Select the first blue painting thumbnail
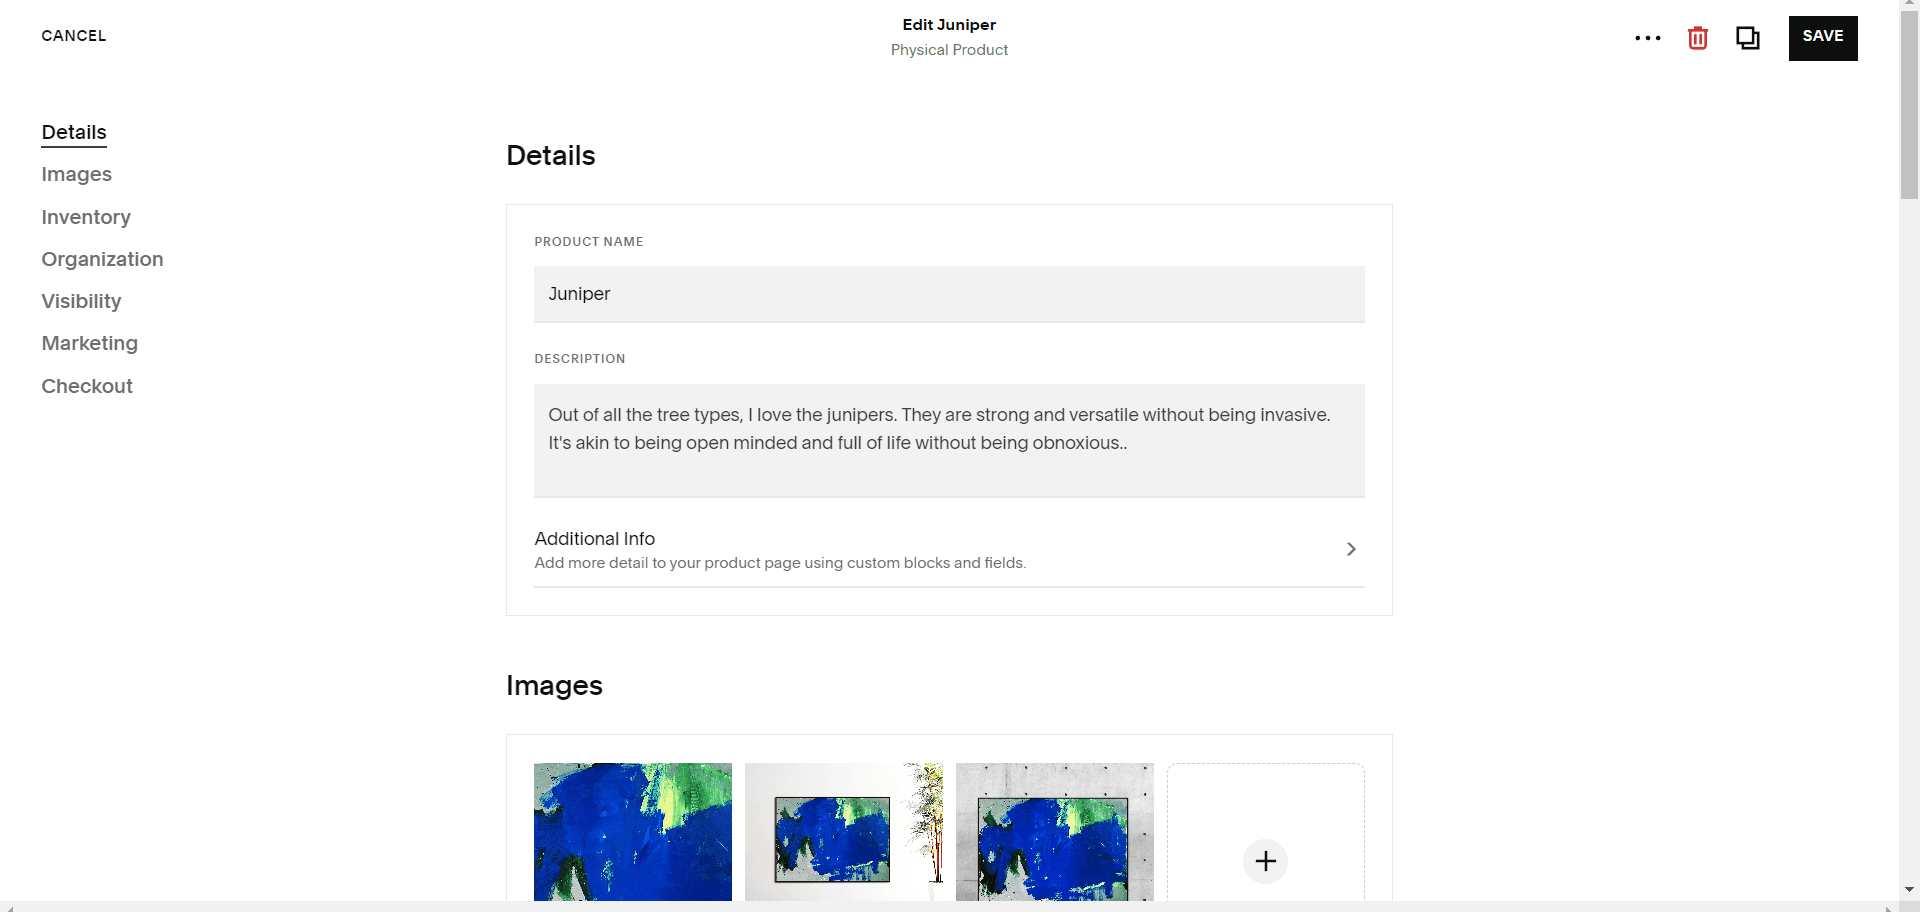 (x=633, y=832)
